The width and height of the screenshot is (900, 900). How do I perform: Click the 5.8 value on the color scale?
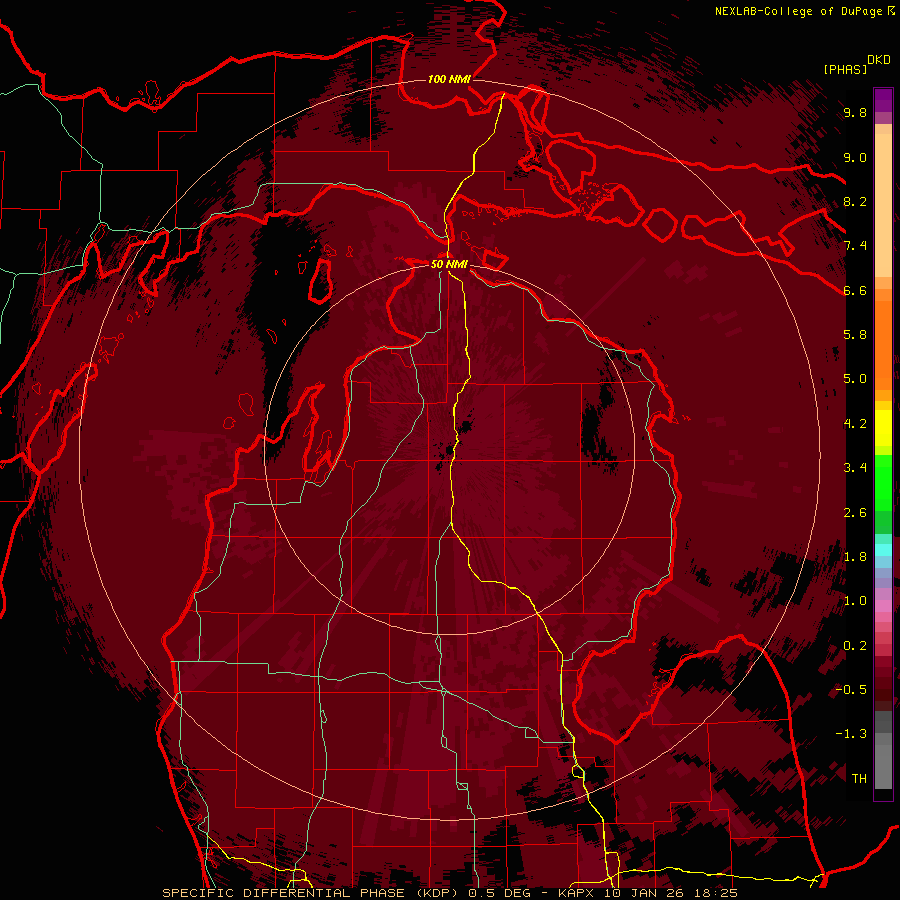point(855,335)
